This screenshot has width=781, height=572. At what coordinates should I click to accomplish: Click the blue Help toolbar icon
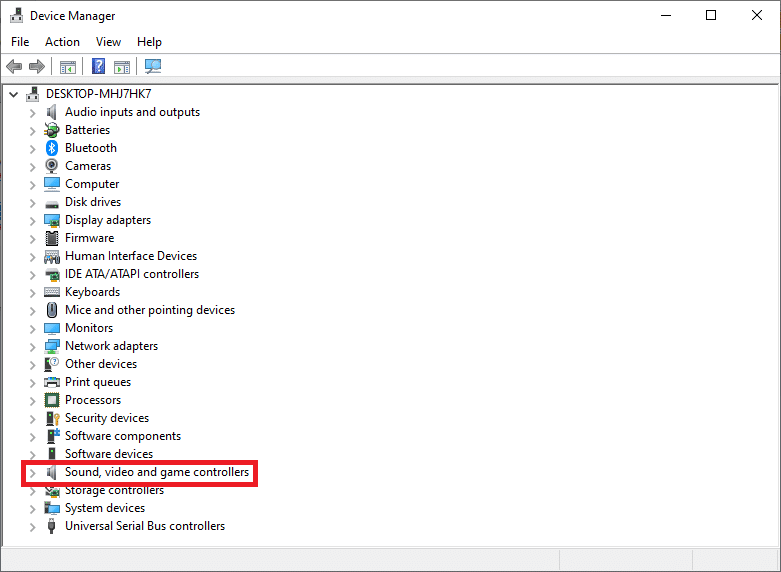99,66
